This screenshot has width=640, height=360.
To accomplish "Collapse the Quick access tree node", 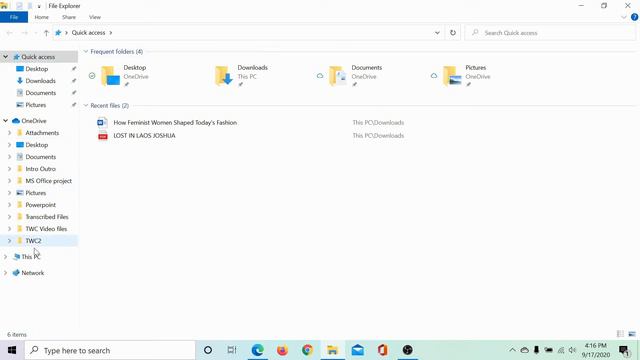I will coord(6,57).
